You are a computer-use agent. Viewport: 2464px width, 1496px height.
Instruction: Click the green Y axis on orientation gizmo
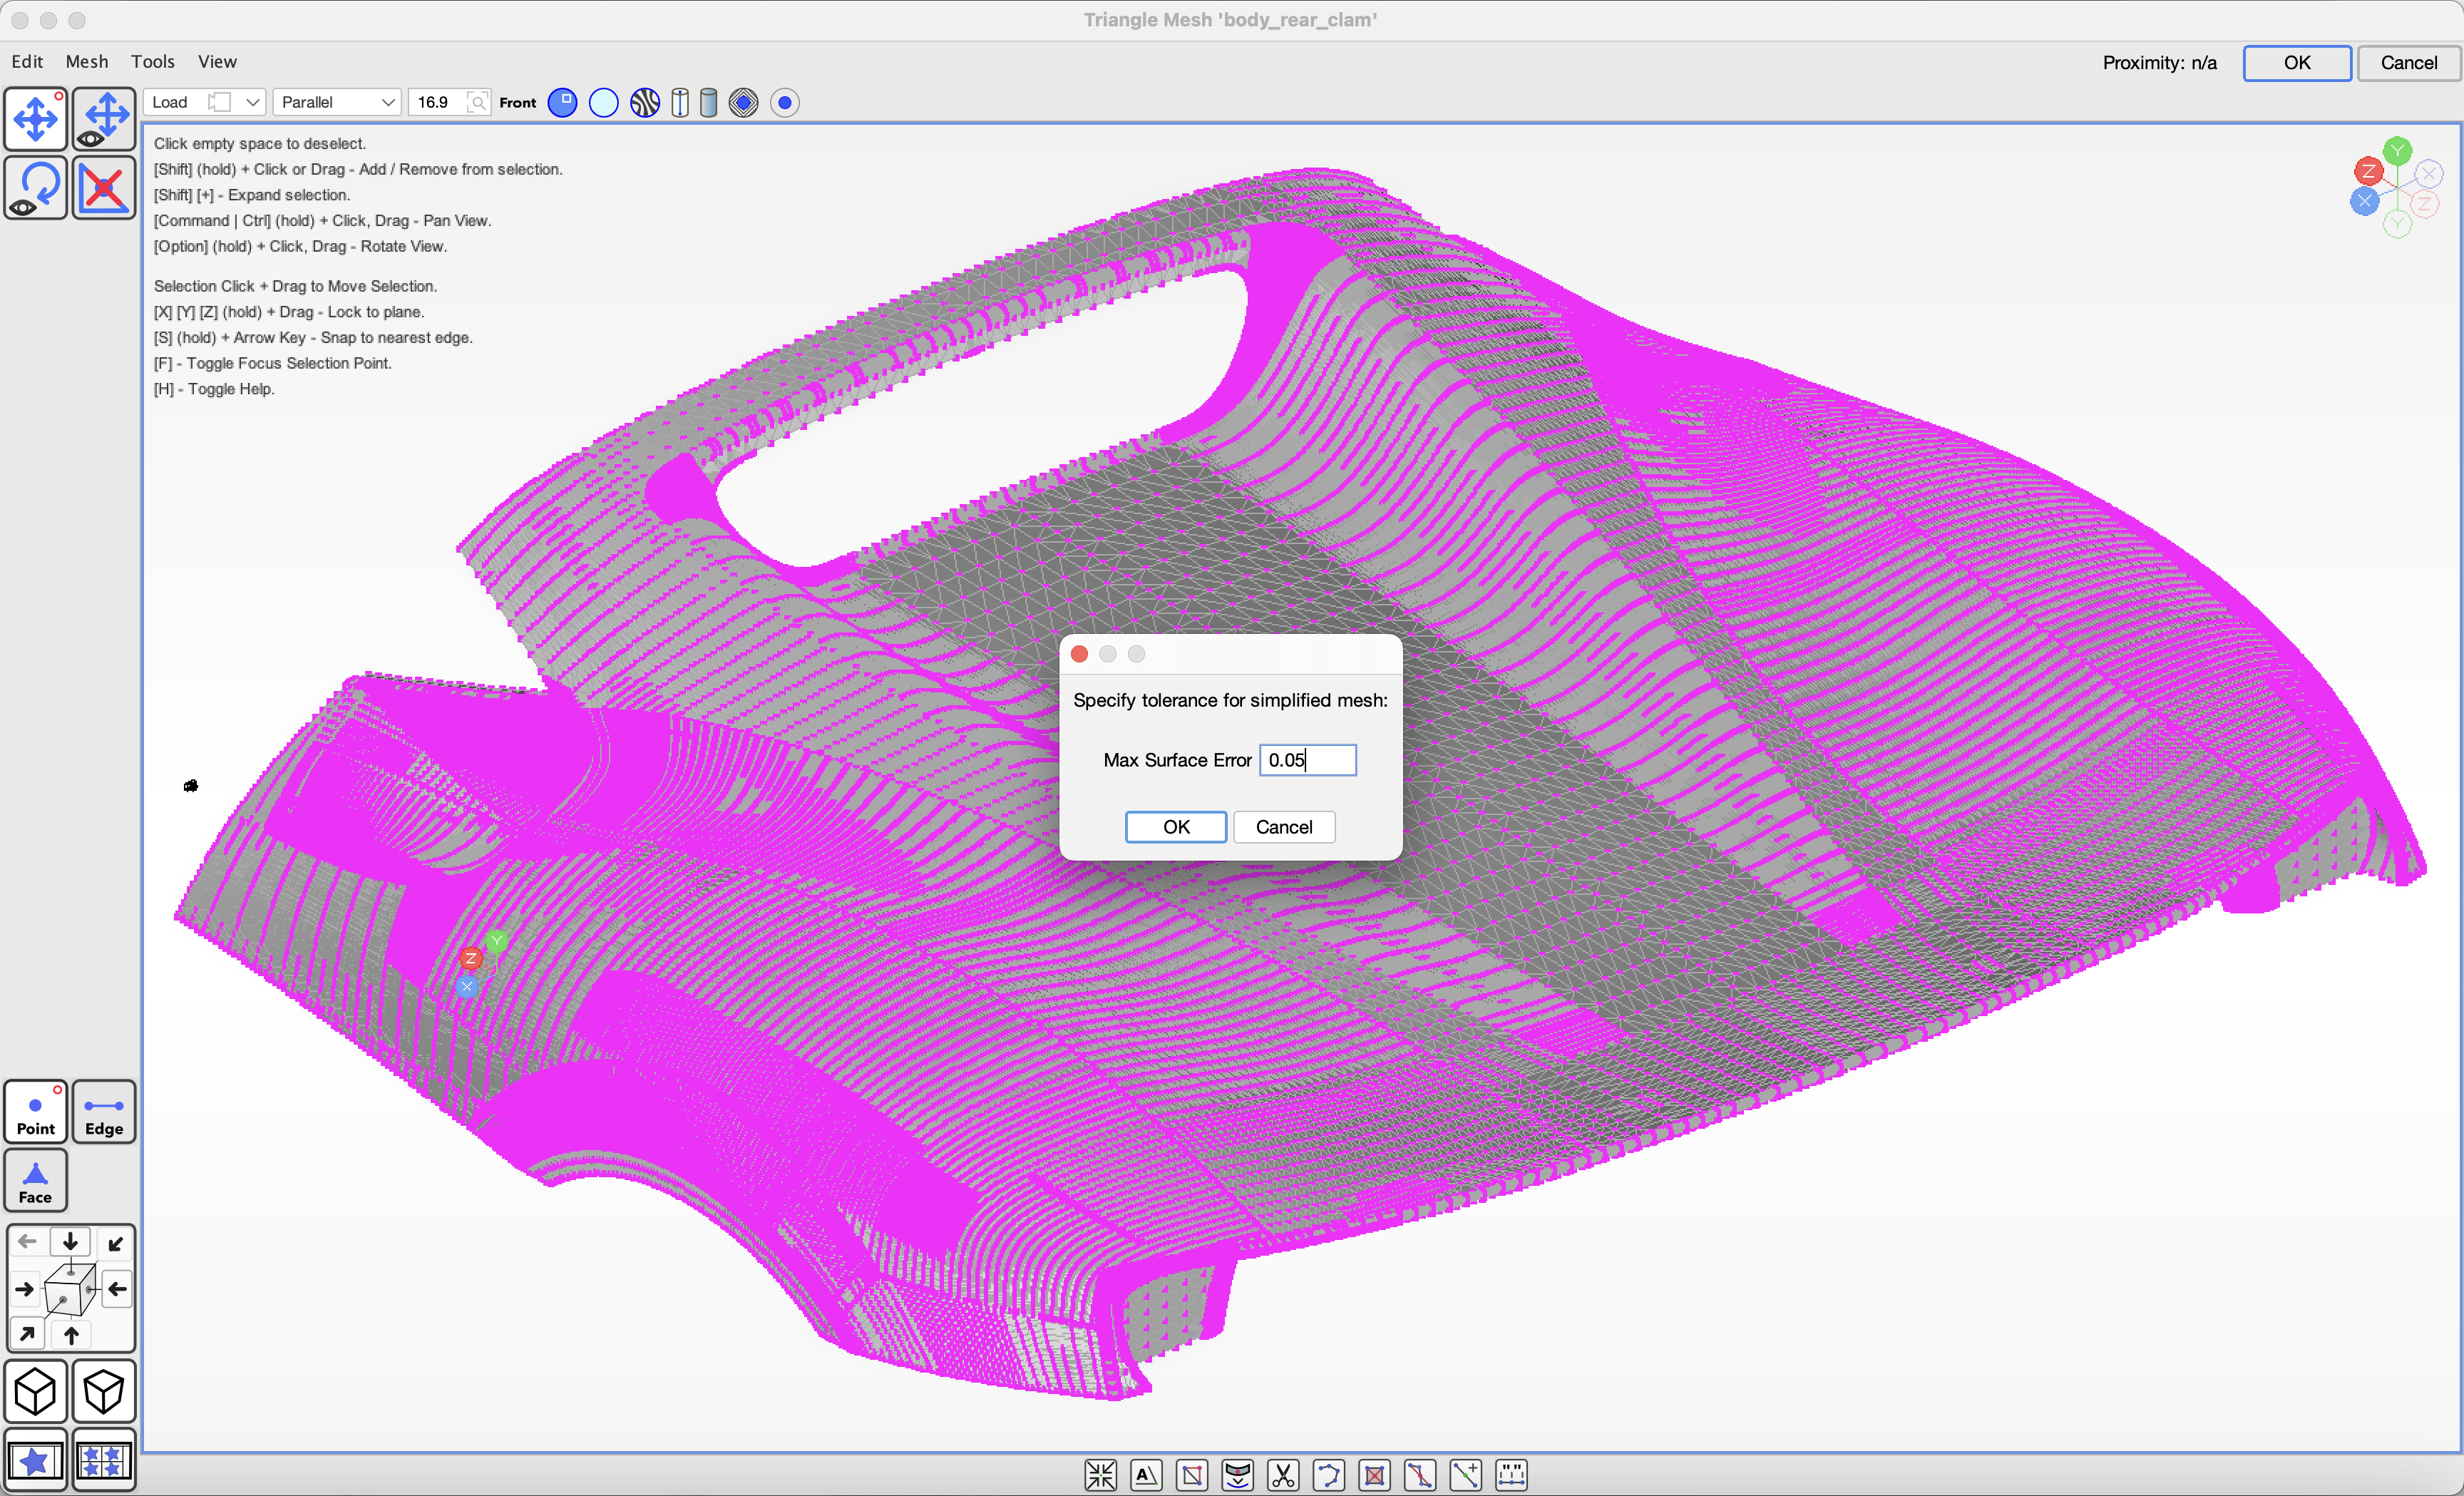(2397, 151)
